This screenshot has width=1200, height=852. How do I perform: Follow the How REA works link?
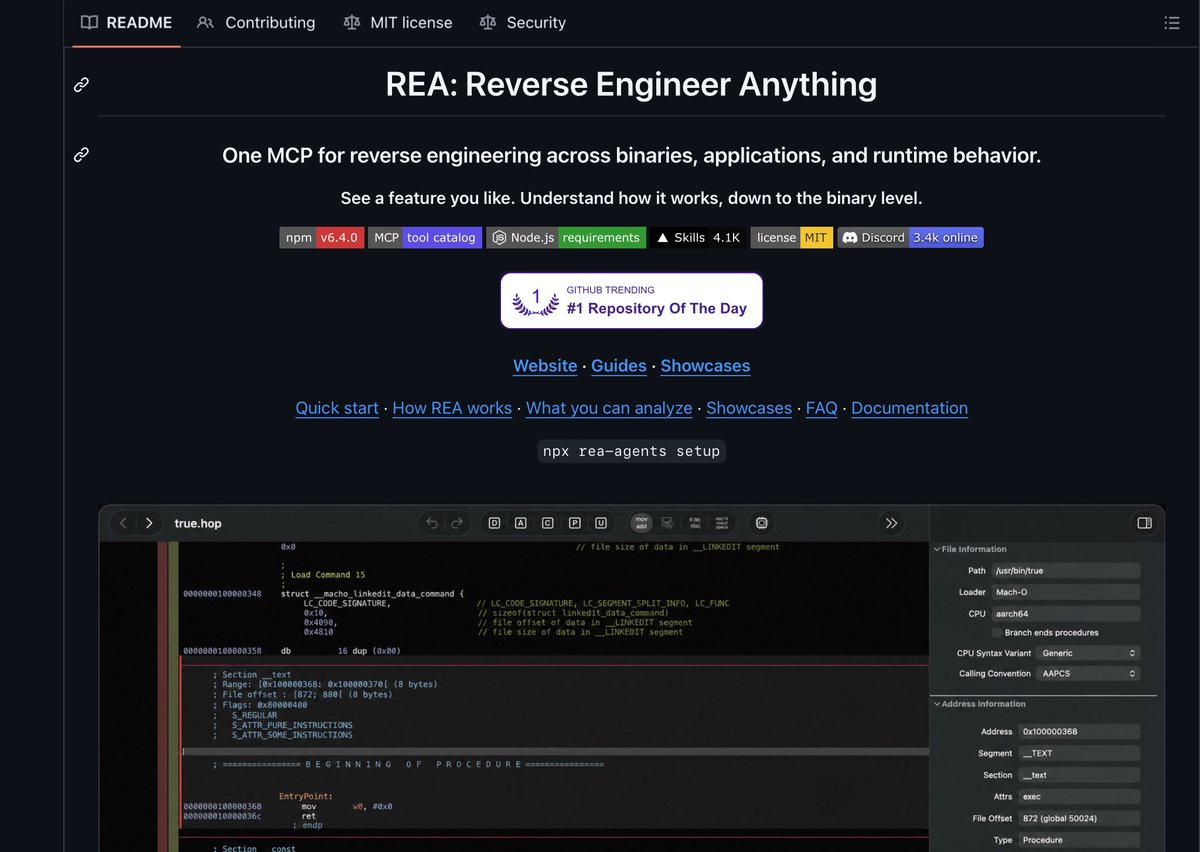(452, 408)
